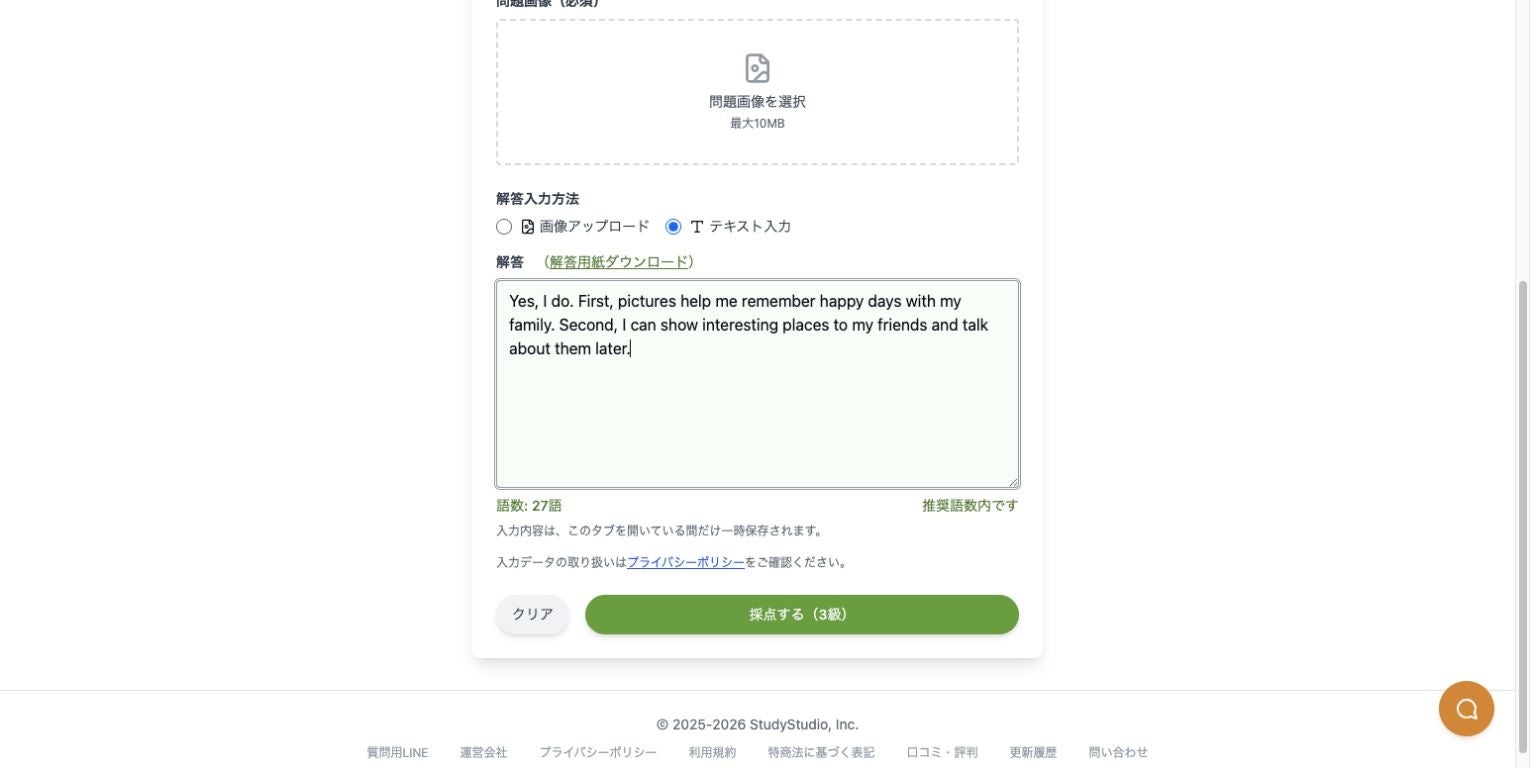
Task: Open the 特商法に基づく表記 footer link
Action: (821, 752)
